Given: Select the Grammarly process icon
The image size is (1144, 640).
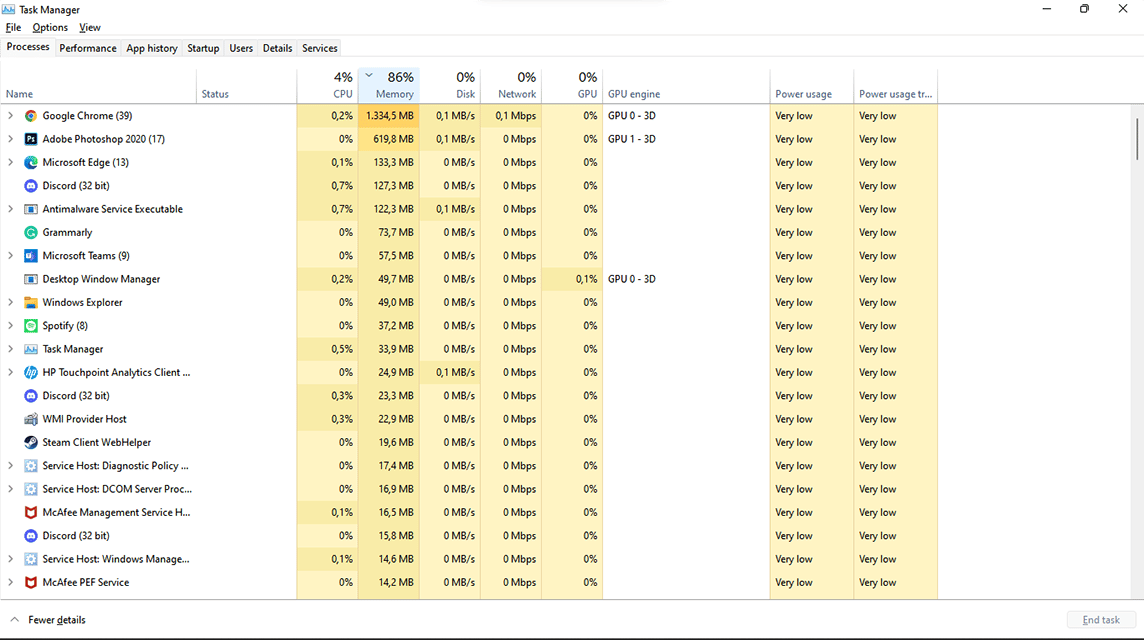Looking at the screenshot, I should pyautogui.click(x=31, y=233).
